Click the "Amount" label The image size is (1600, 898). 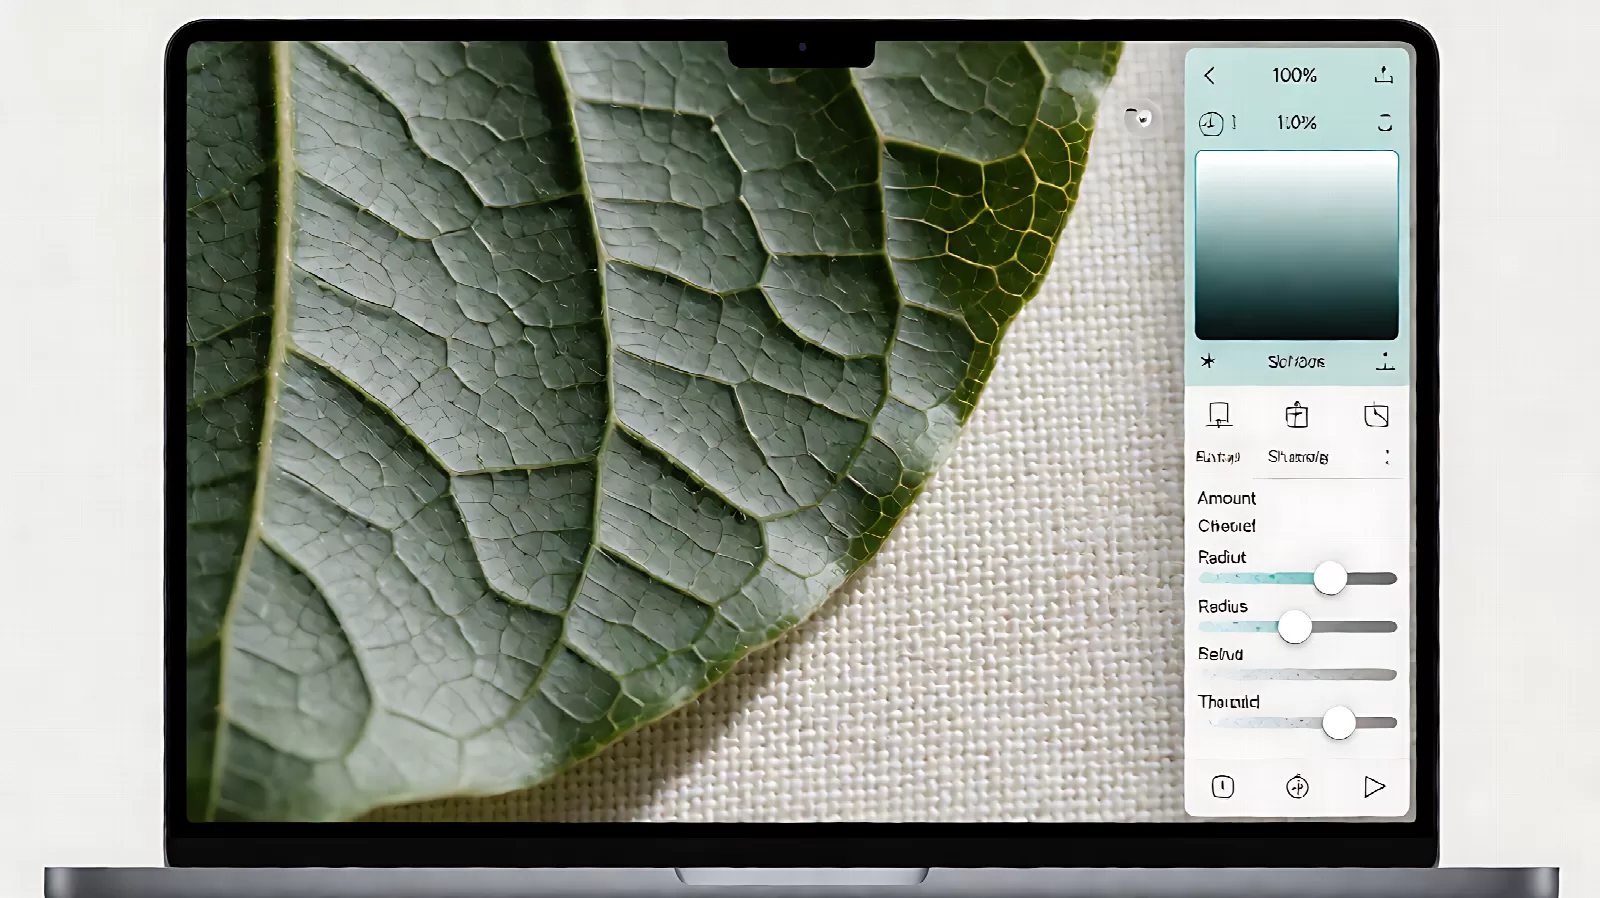(1227, 498)
